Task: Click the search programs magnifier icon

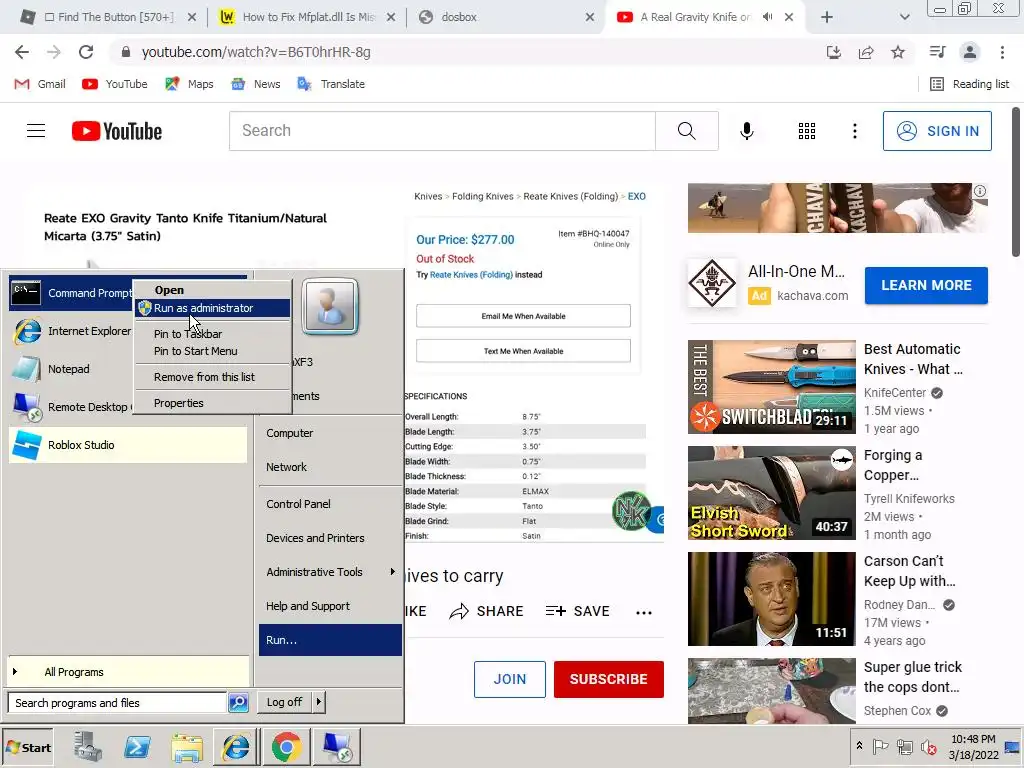Action: tap(238, 703)
